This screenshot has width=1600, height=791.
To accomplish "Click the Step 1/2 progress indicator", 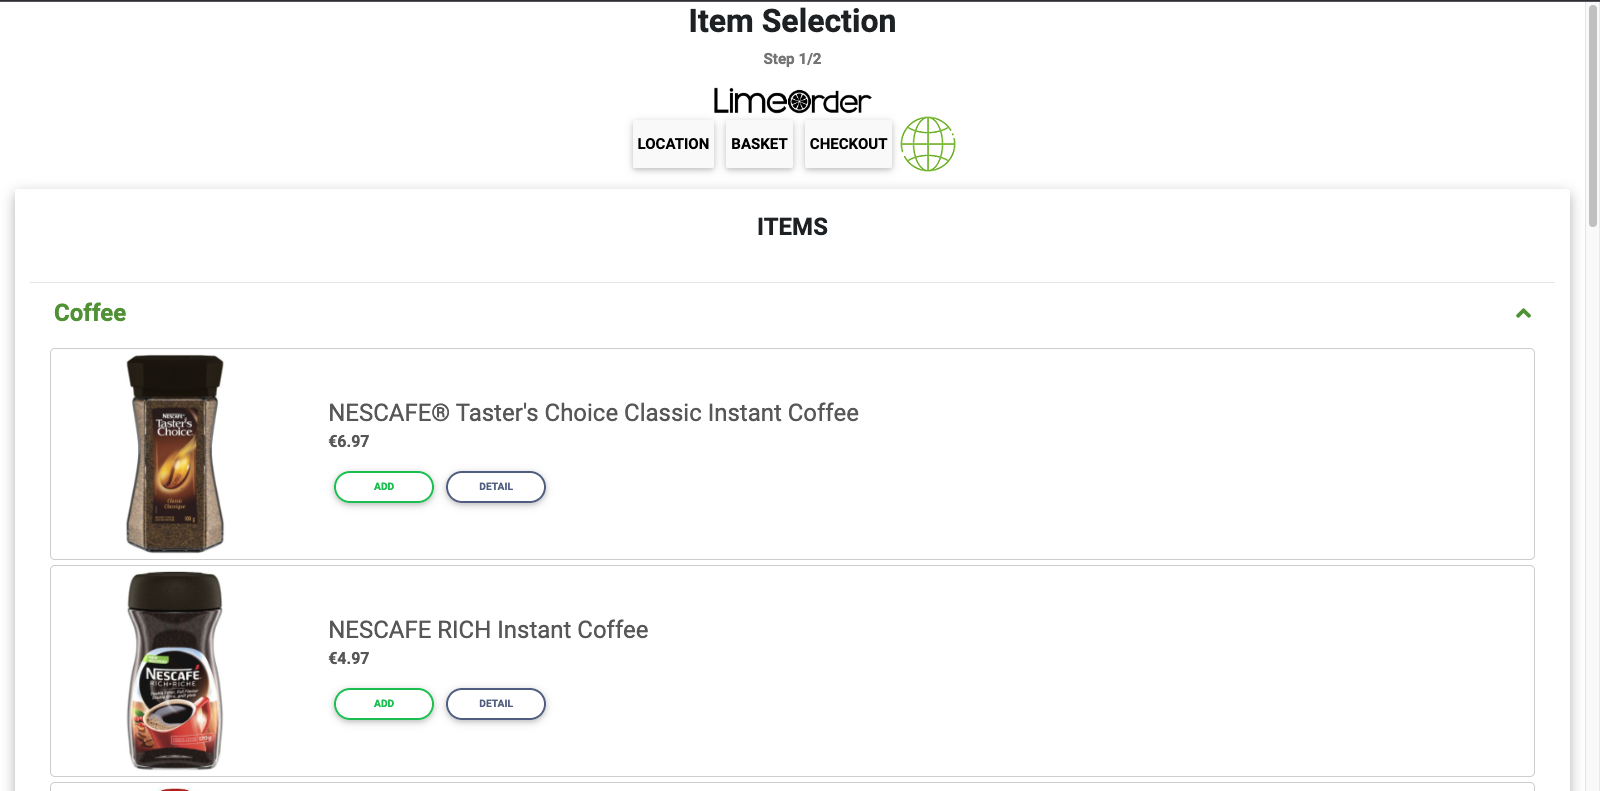I will tap(792, 58).
